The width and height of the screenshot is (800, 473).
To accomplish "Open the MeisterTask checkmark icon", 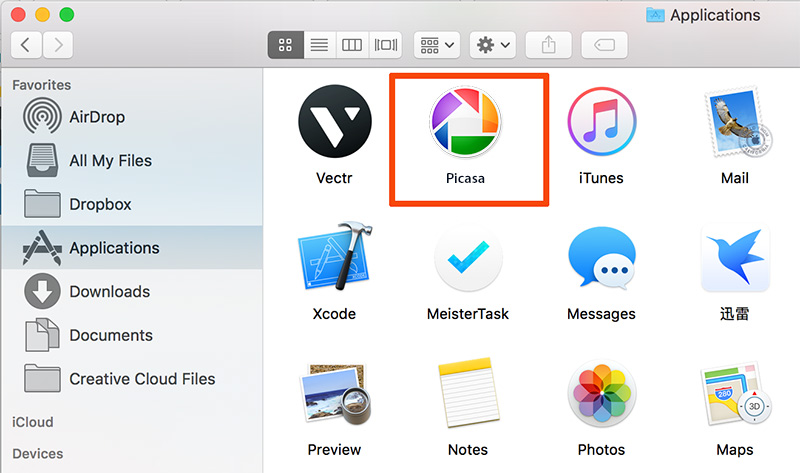I will [x=468, y=258].
